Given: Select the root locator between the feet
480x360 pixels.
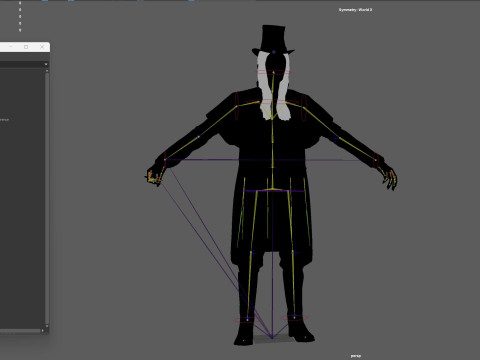Looking at the screenshot, I should pyautogui.click(x=272, y=338).
